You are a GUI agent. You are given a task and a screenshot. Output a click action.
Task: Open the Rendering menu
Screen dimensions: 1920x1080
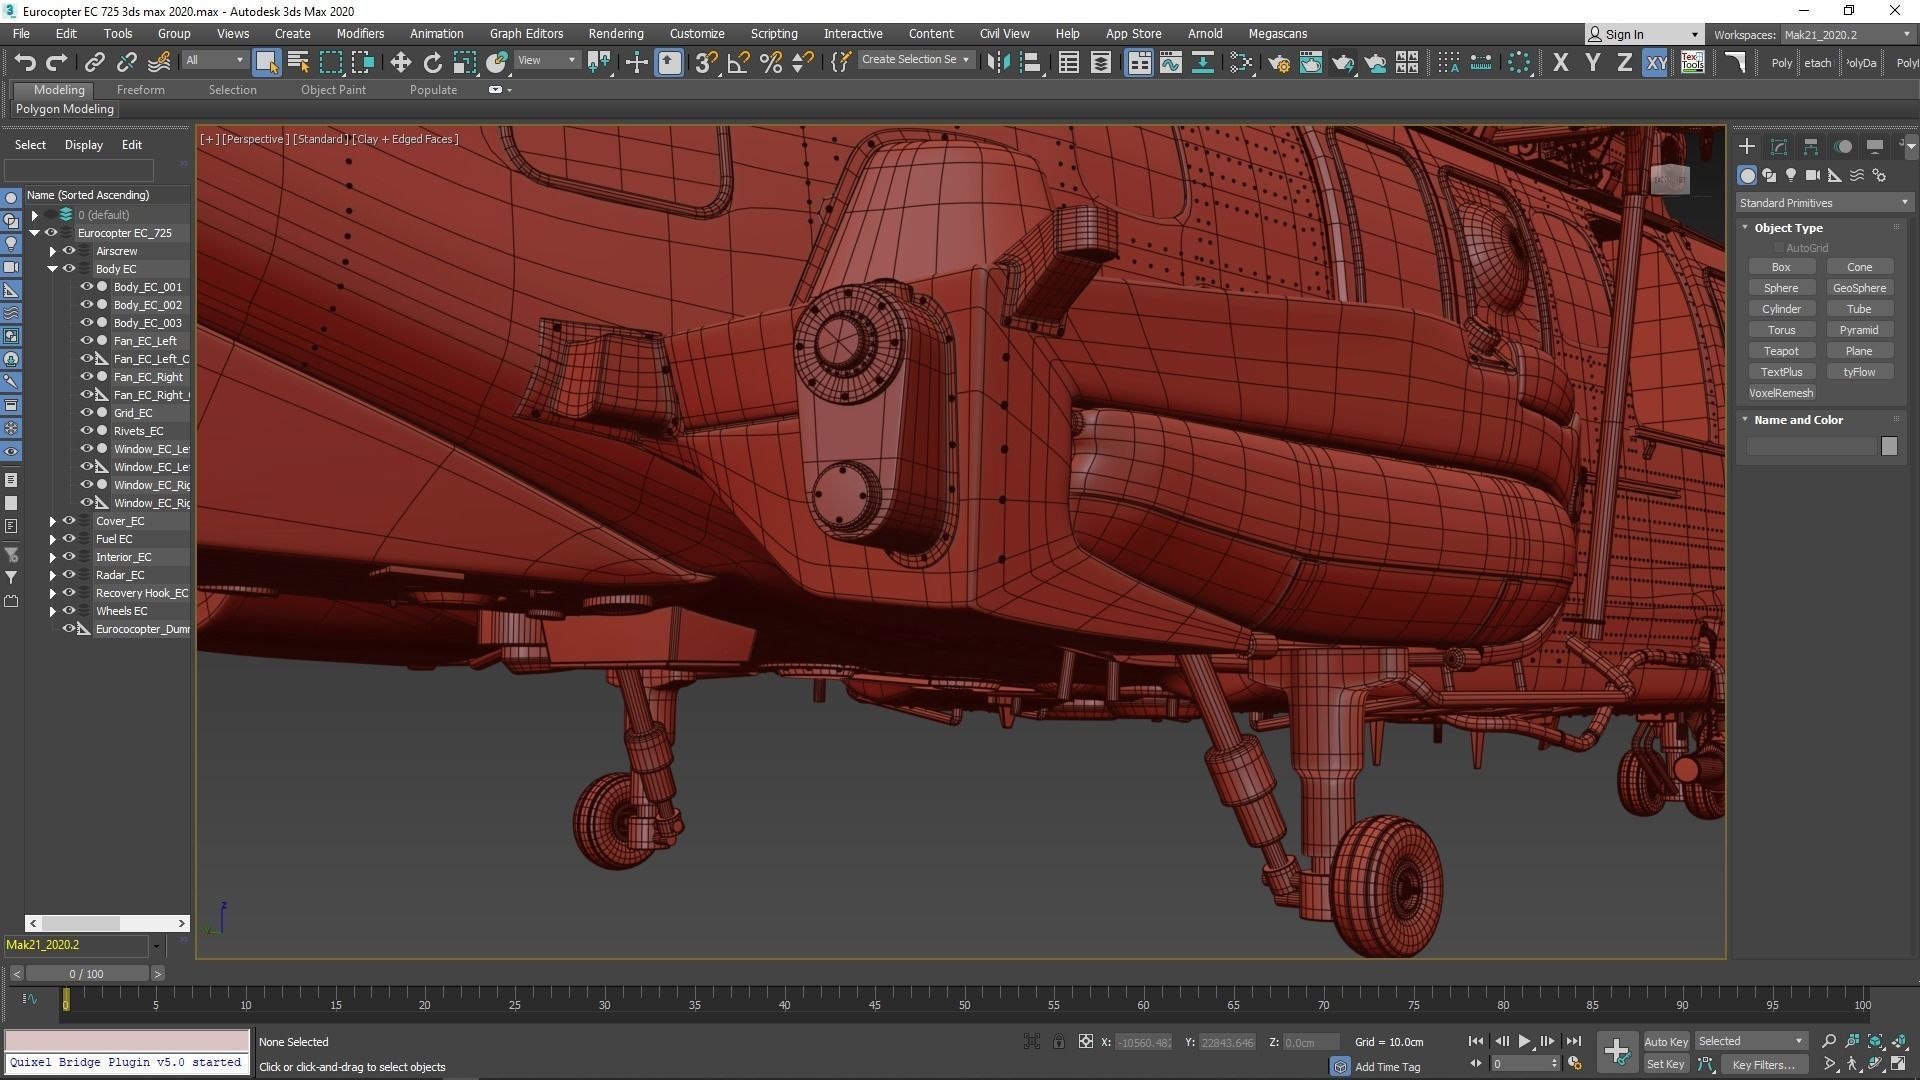615,33
